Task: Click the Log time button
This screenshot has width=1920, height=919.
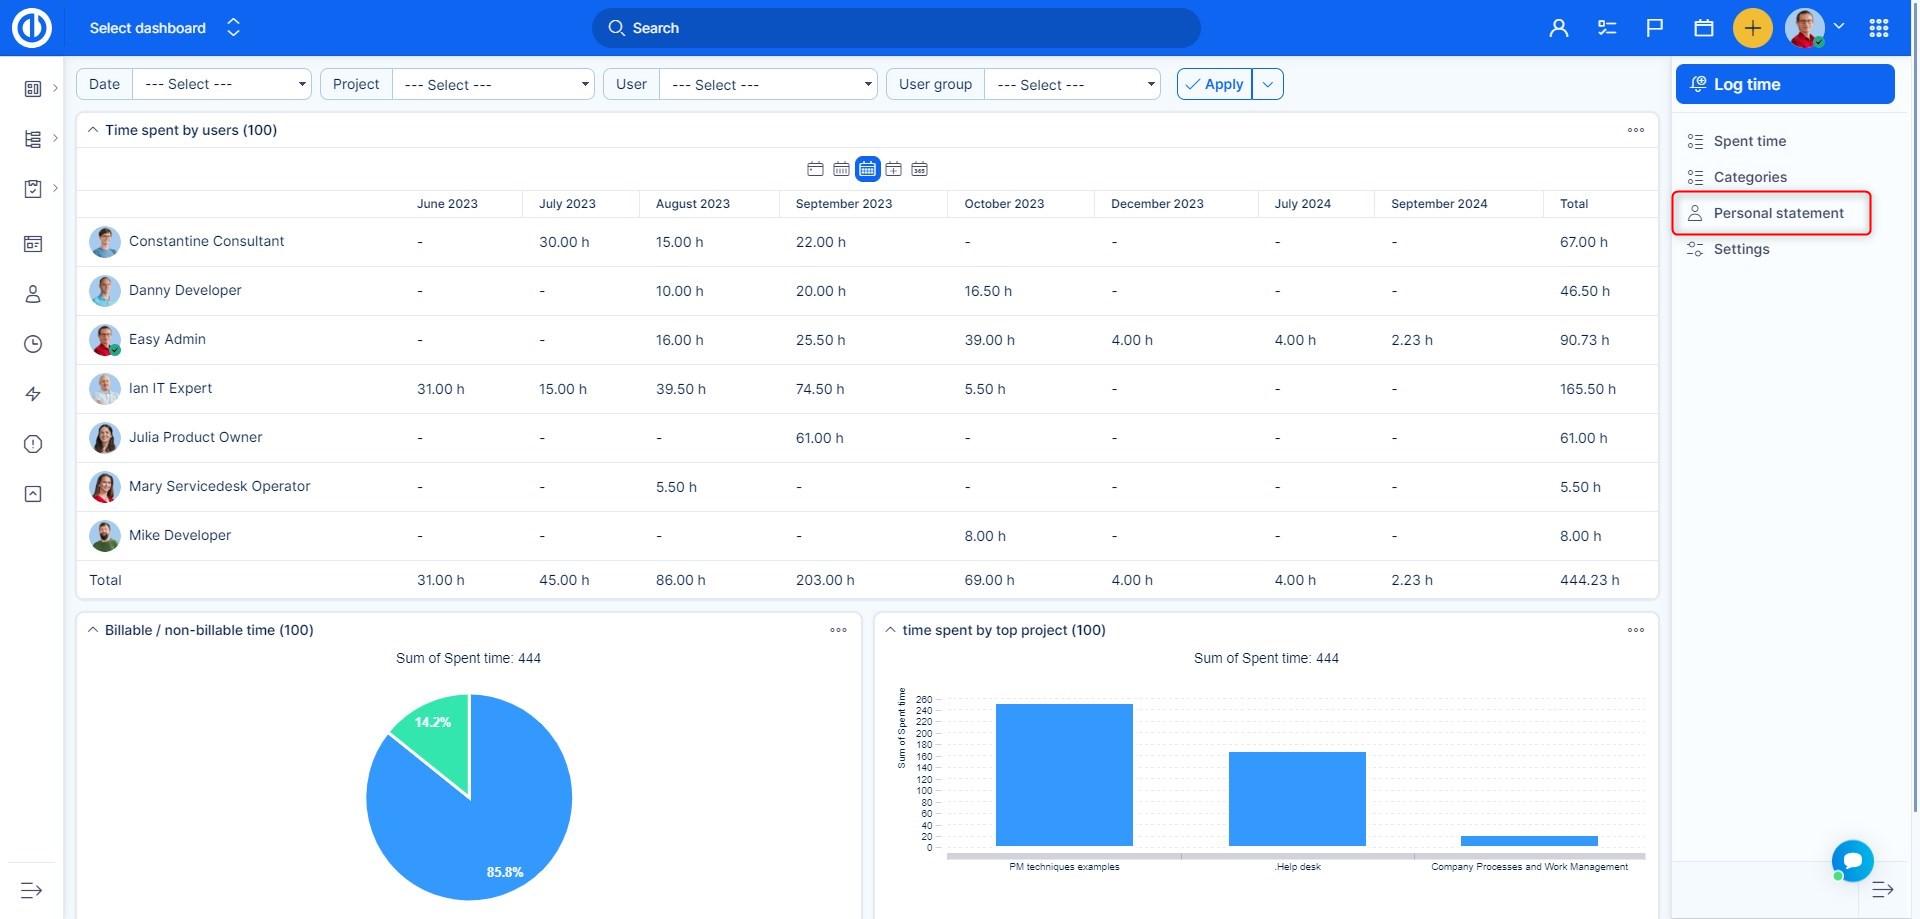Action: [x=1785, y=85]
